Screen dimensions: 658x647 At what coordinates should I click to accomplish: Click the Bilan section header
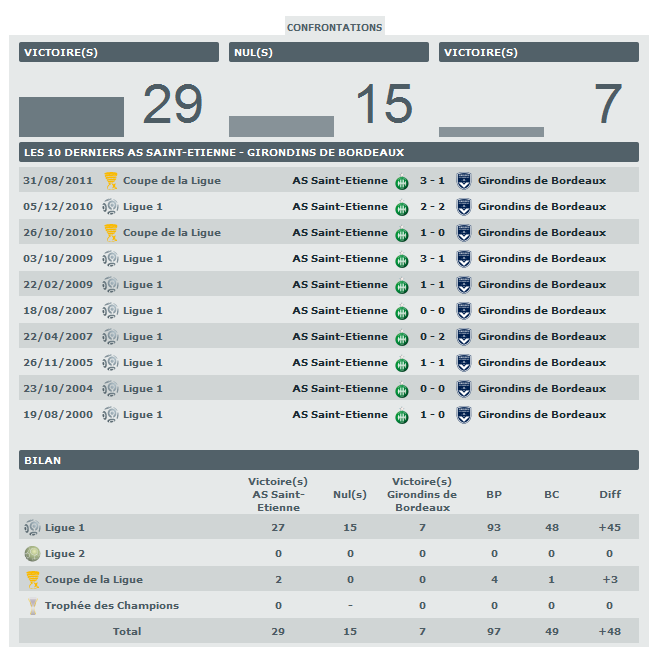328,460
